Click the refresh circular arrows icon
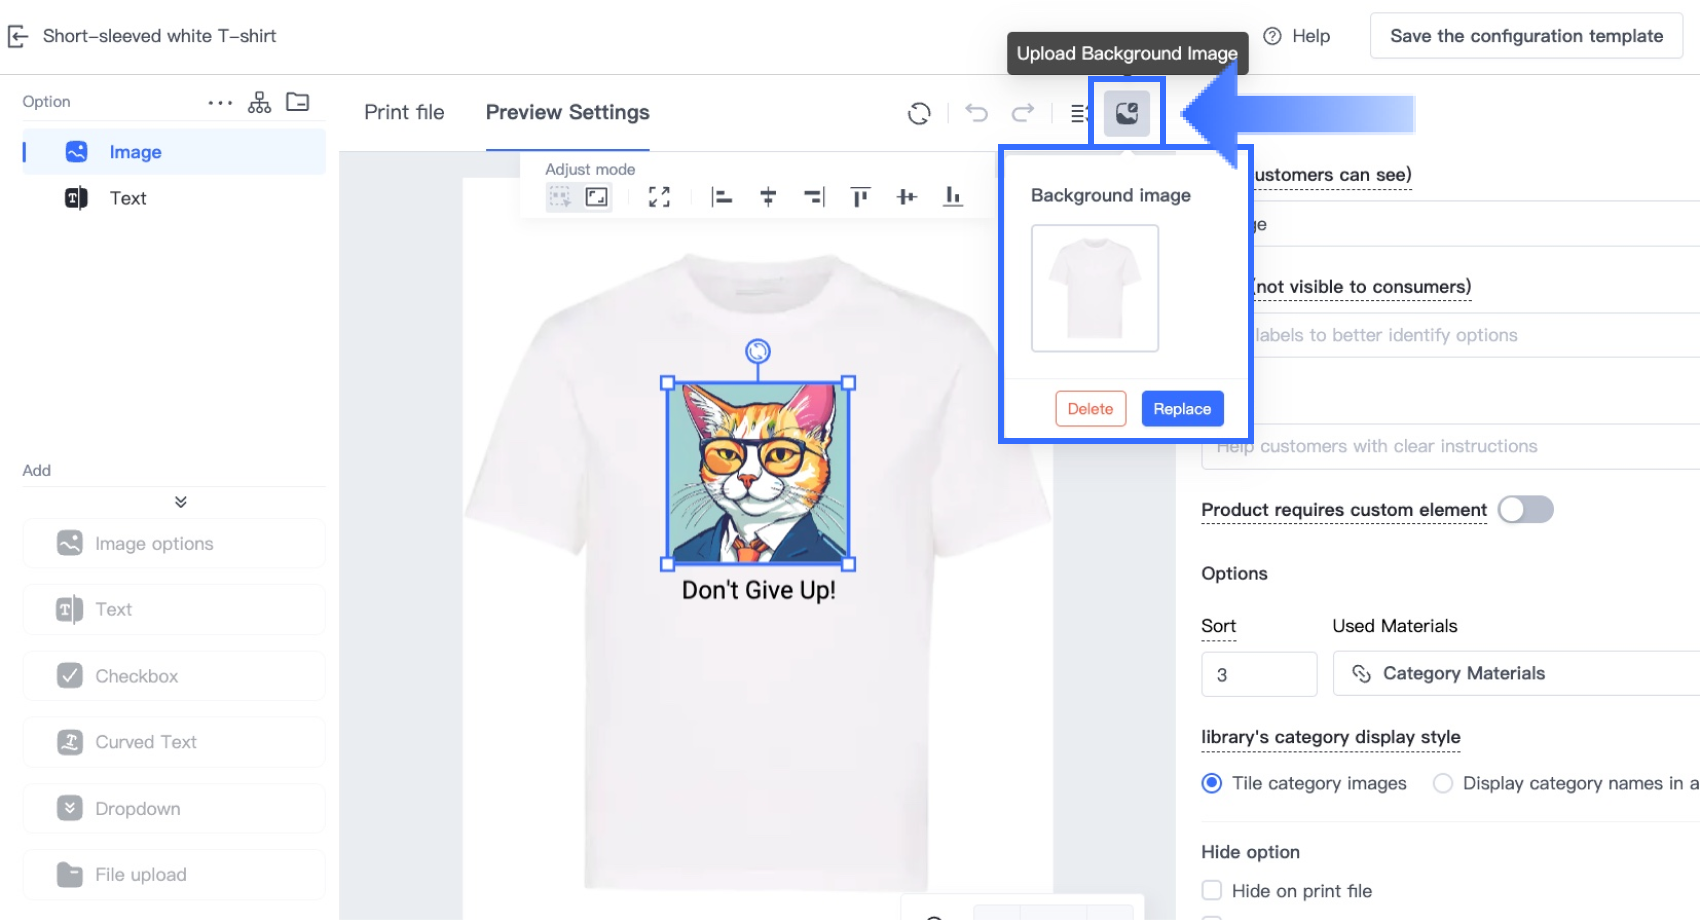1700x920 pixels. tap(918, 113)
